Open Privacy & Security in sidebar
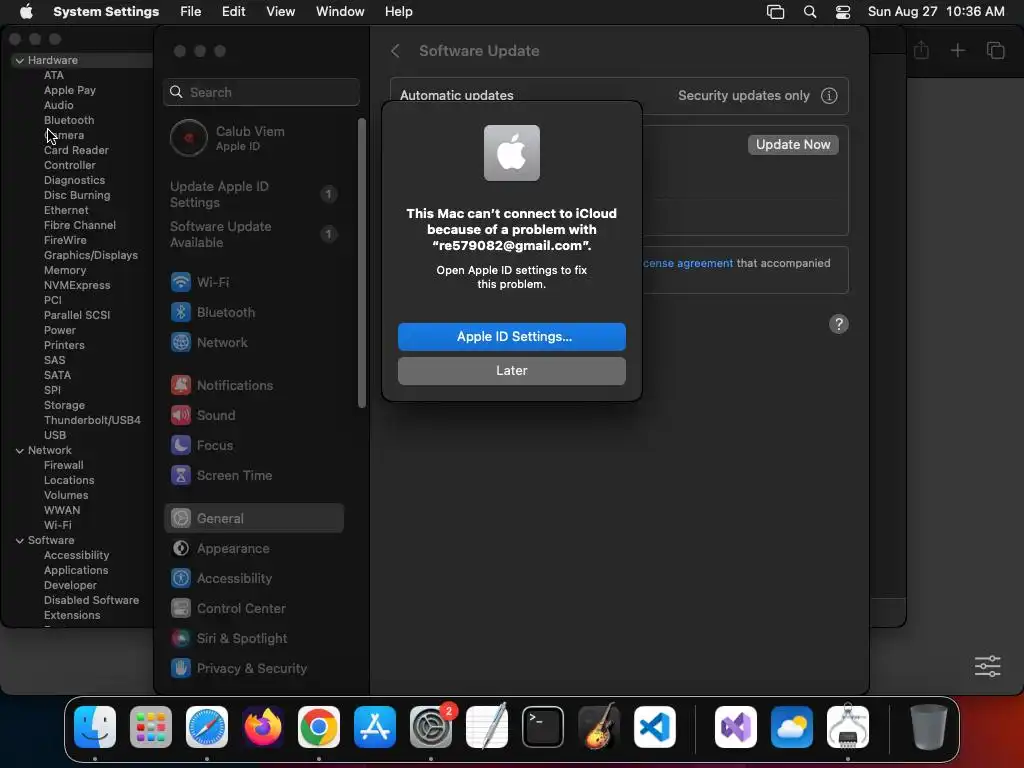The width and height of the screenshot is (1024, 768). coord(253,668)
